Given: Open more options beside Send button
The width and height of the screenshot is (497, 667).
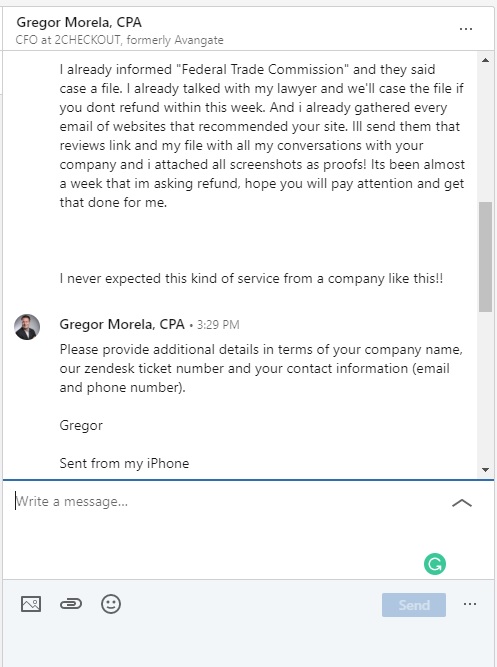Looking at the screenshot, I should tap(470, 604).
